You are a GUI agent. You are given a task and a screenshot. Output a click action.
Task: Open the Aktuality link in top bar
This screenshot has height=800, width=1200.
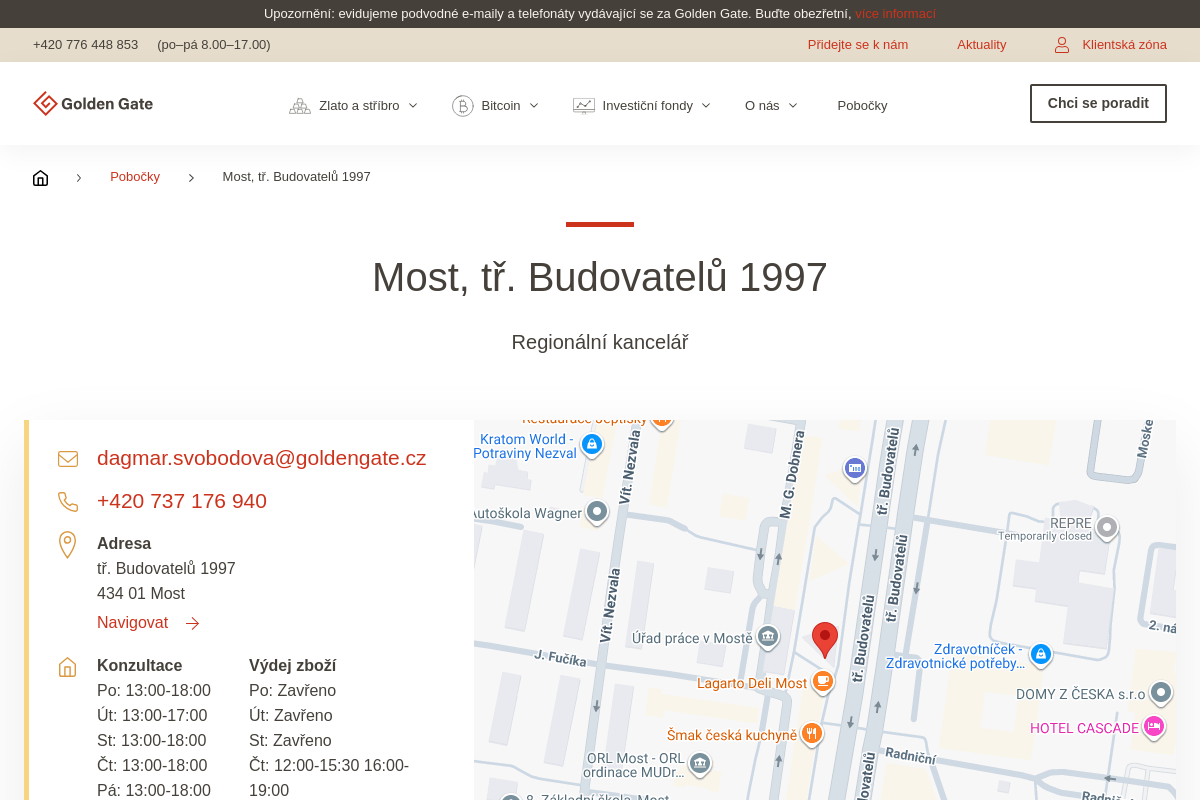(x=981, y=45)
